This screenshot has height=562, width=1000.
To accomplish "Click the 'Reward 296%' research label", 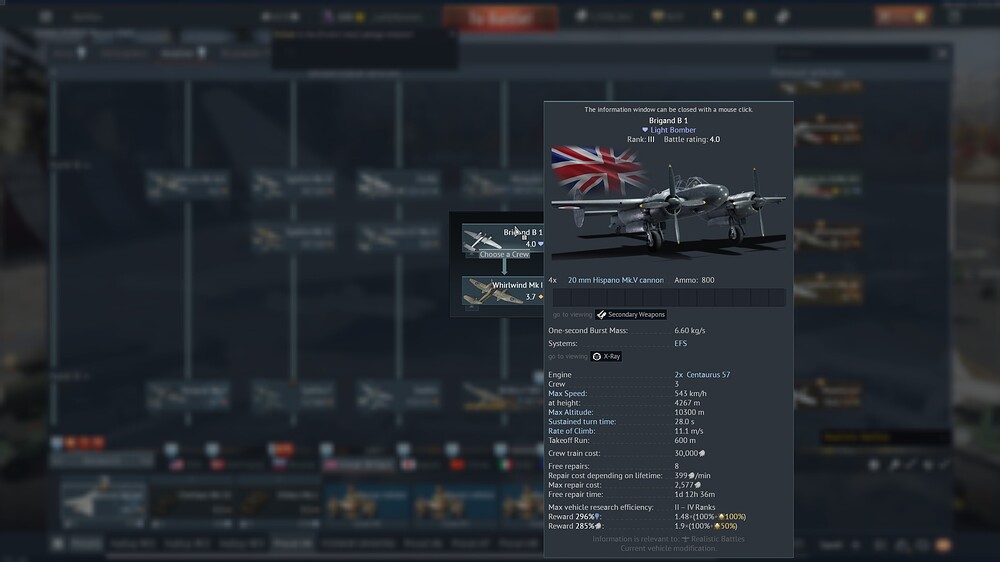I will pyautogui.click(x=574, y=517).
